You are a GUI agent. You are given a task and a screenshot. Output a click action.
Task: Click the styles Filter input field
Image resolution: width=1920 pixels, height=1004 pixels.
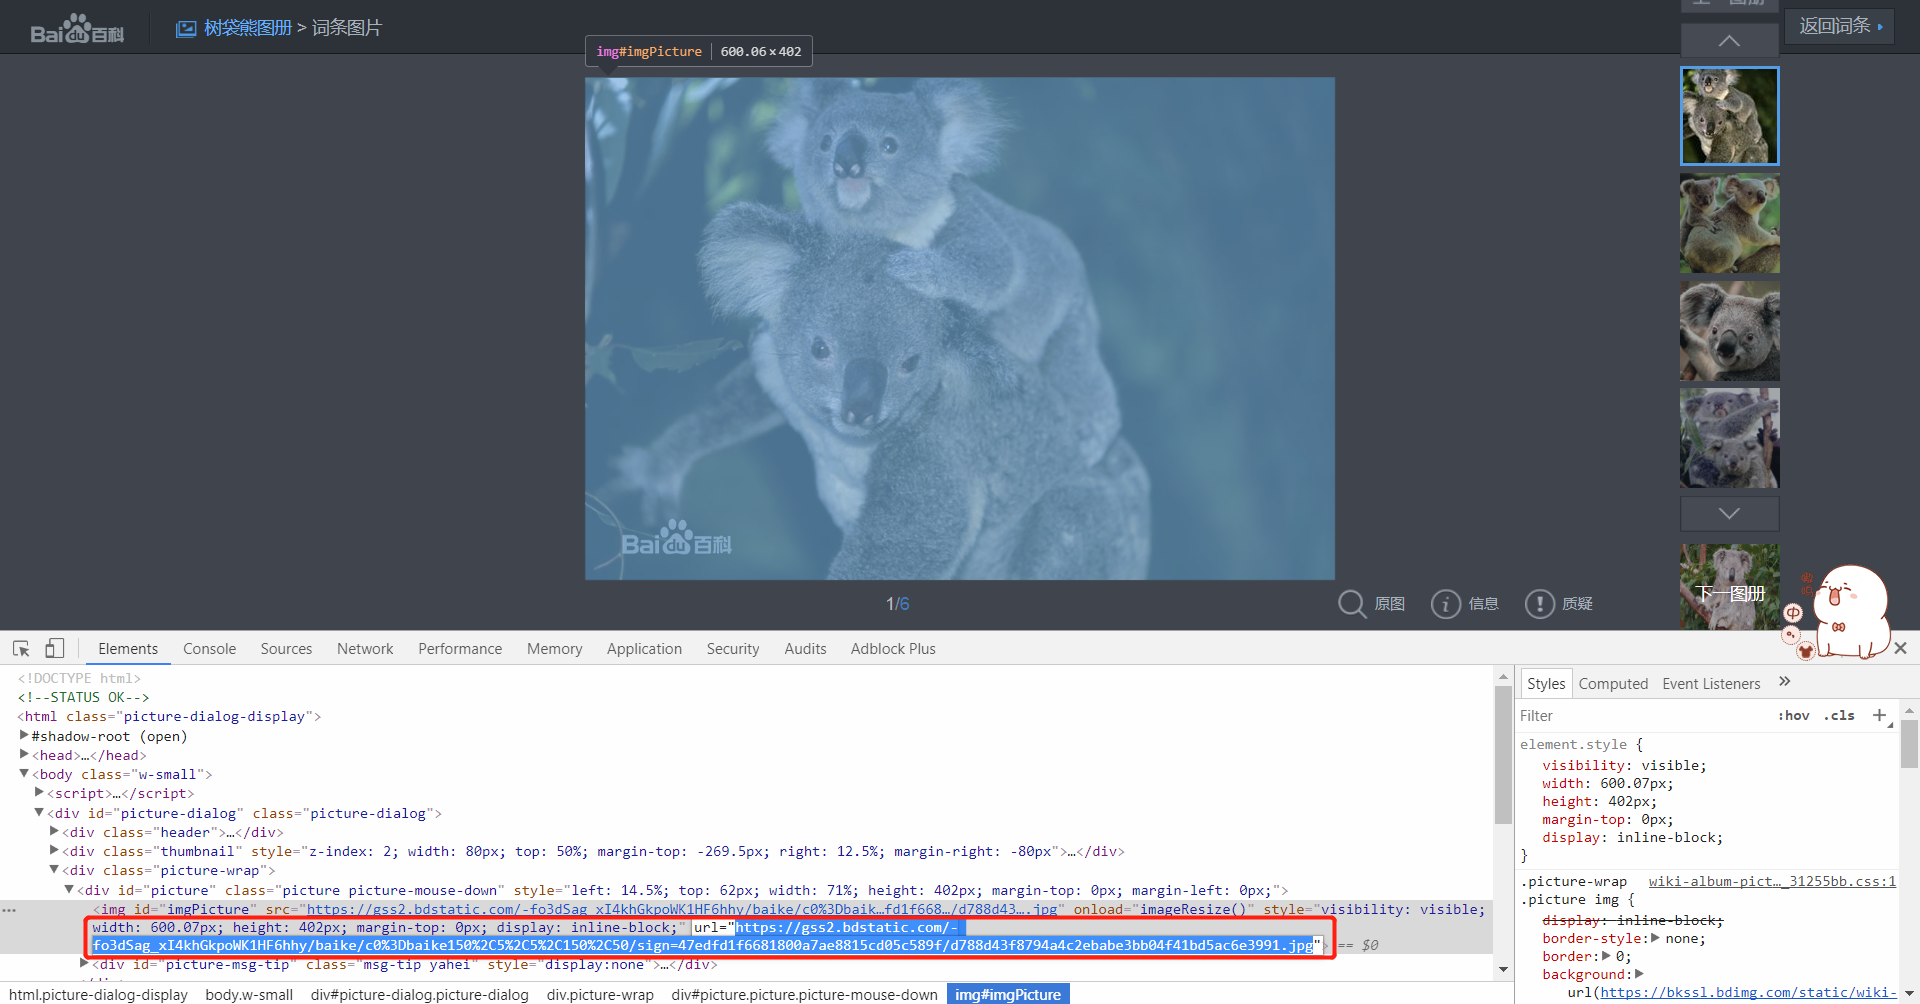click(x=1640, y=716)
